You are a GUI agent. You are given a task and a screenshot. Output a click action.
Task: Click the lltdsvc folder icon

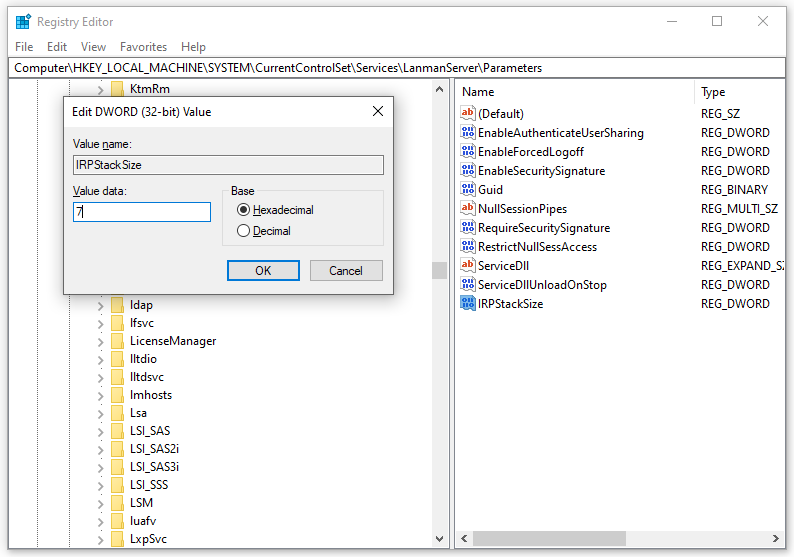(117, 377)
